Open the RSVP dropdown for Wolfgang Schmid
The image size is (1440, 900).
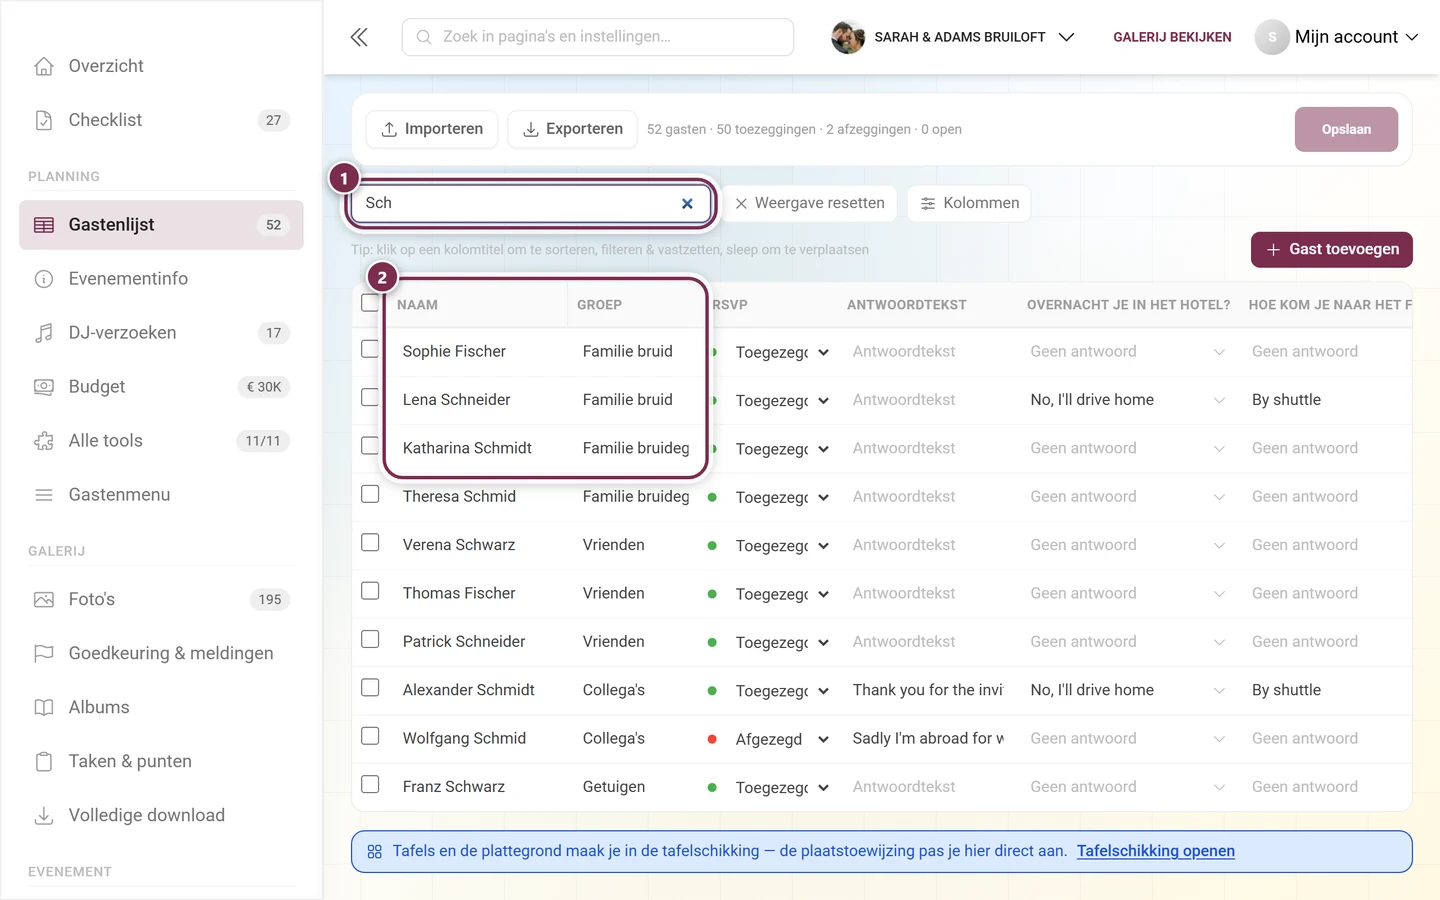[782, 739]
